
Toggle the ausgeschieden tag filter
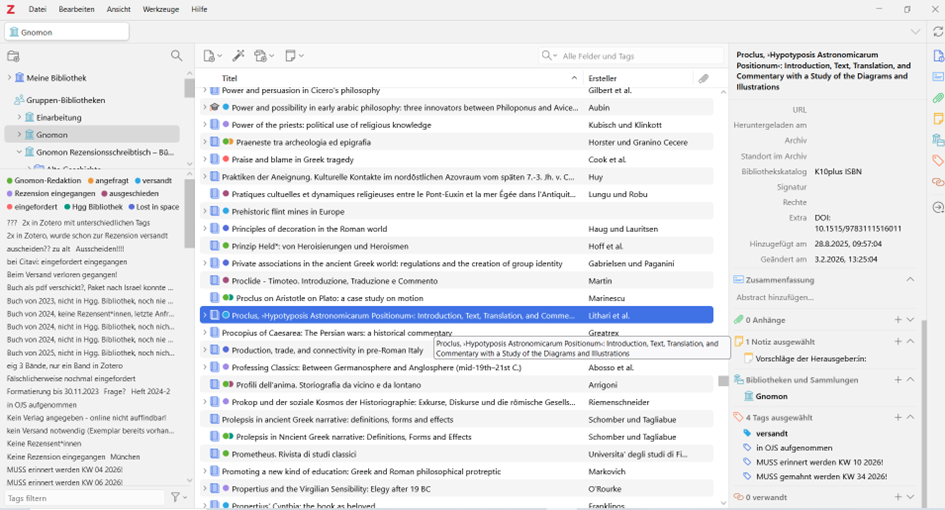click(x=130, y=194)
